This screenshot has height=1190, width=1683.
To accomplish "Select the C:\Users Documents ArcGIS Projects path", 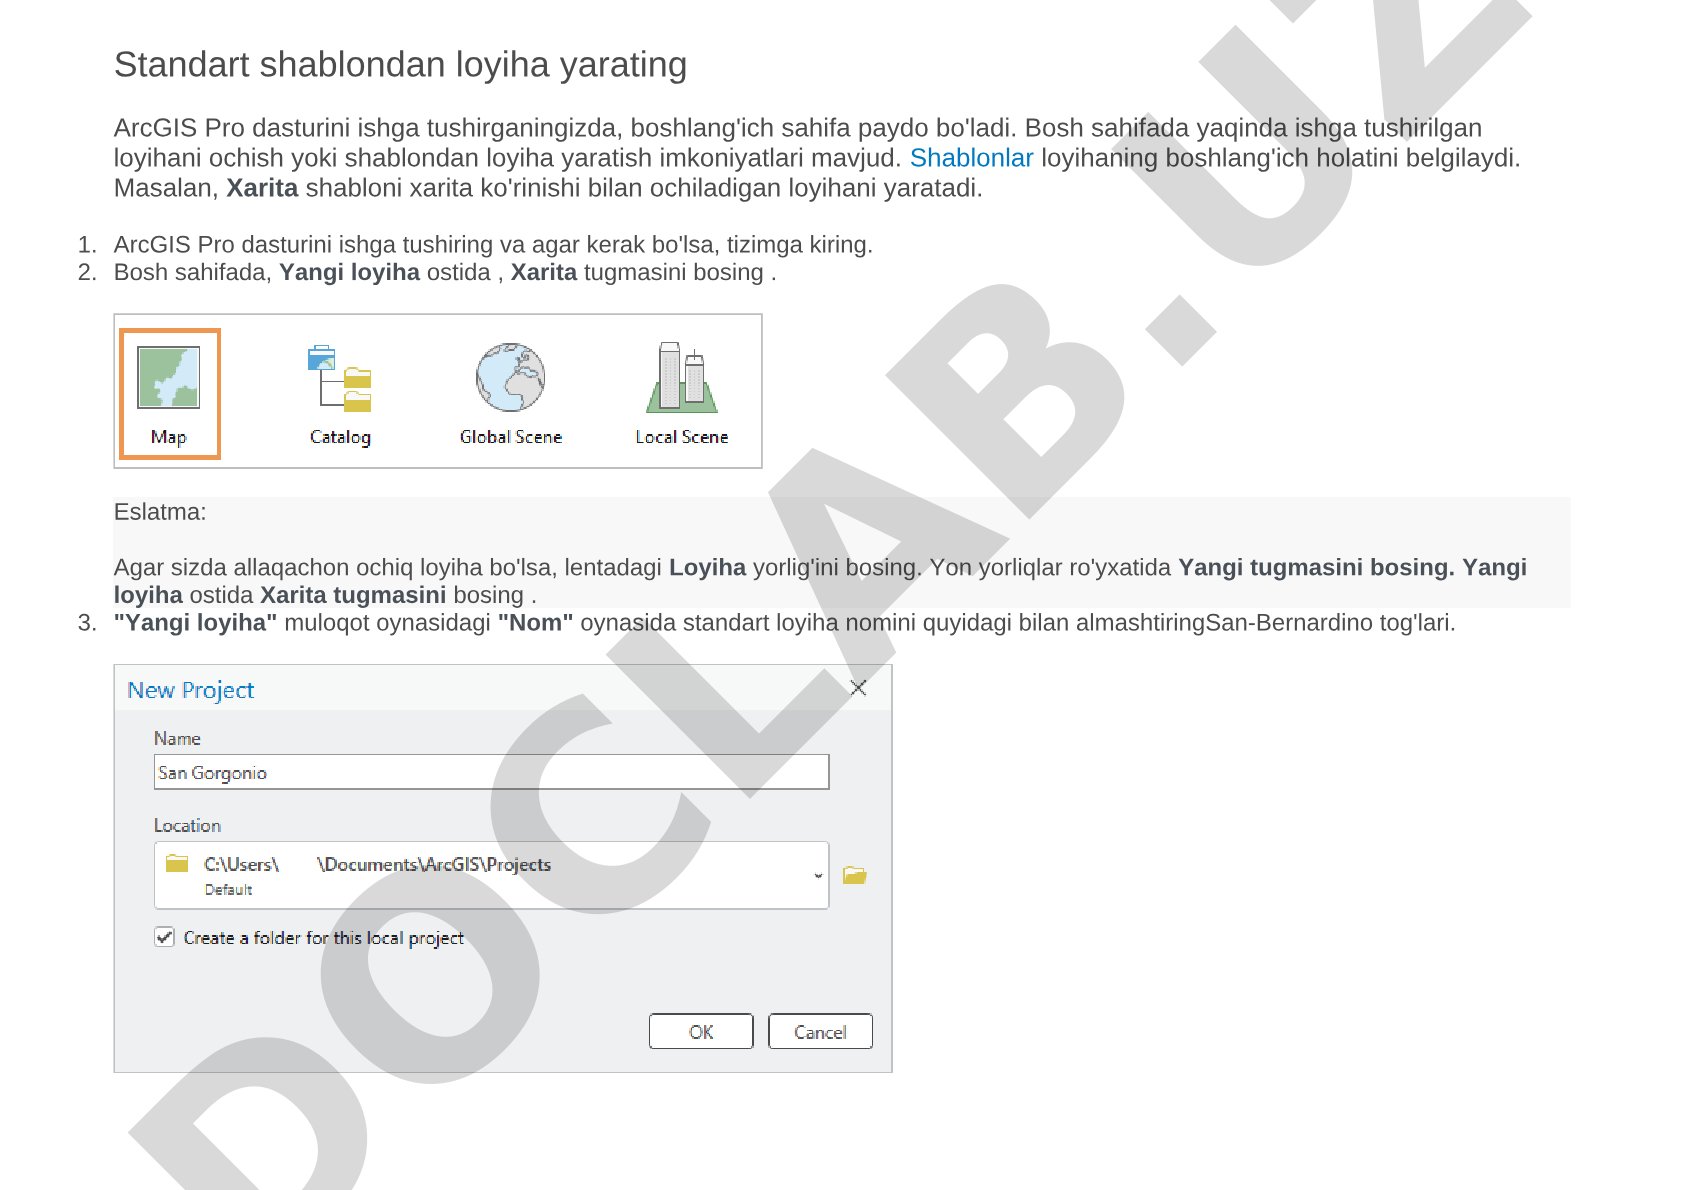I will pos(378,864).
